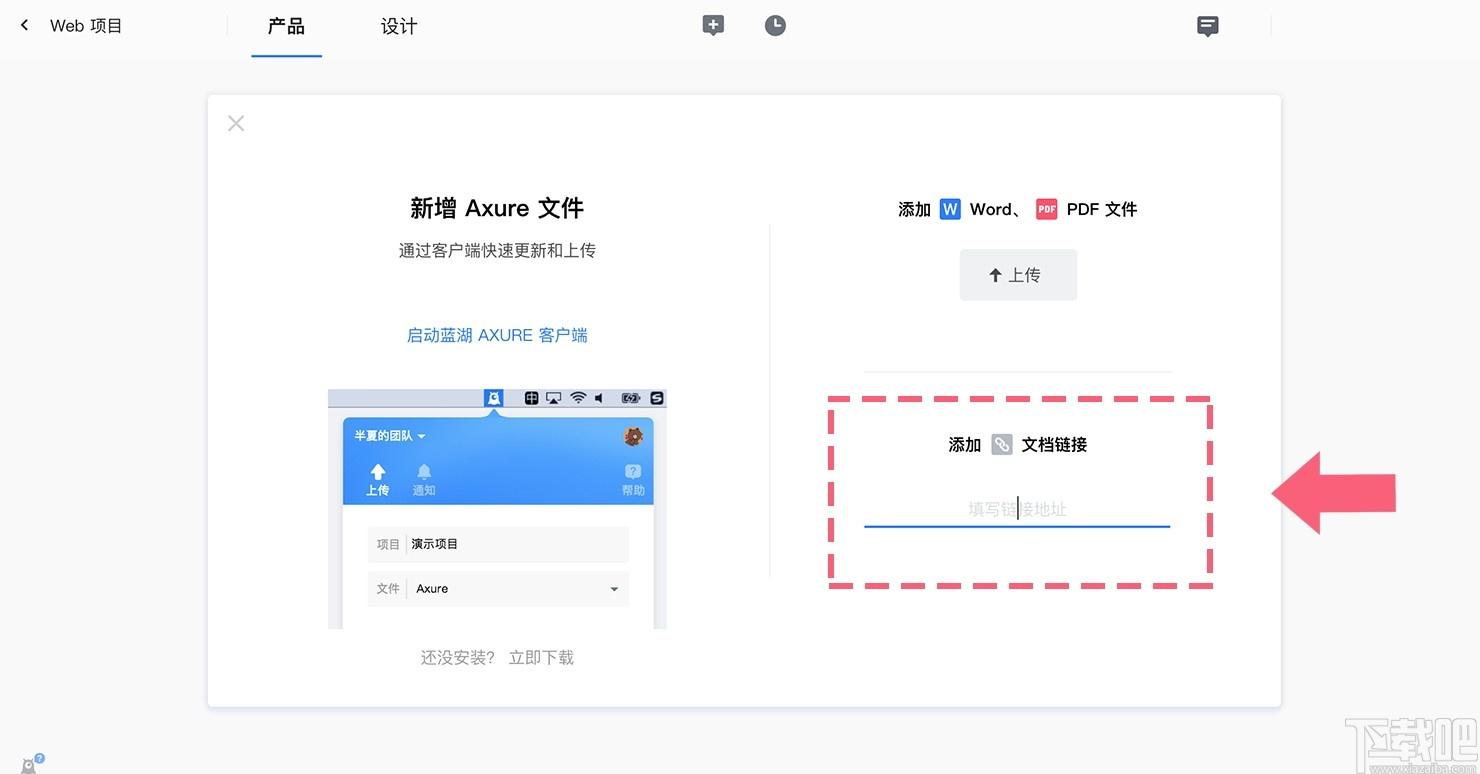This screenshot has width=1480, height=774.
Task: Switch to the 设计 tab
Action: click(x=399, y=26)
